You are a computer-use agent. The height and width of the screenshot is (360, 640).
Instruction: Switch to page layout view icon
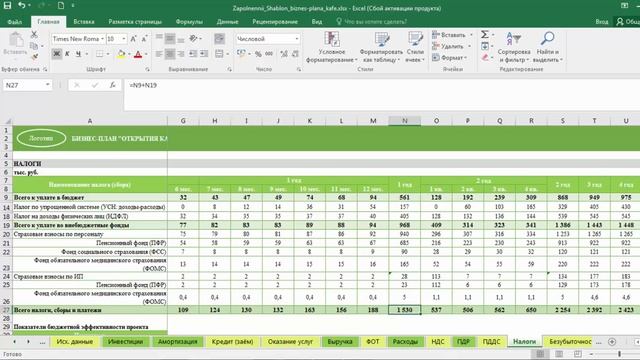coord(559,354)
